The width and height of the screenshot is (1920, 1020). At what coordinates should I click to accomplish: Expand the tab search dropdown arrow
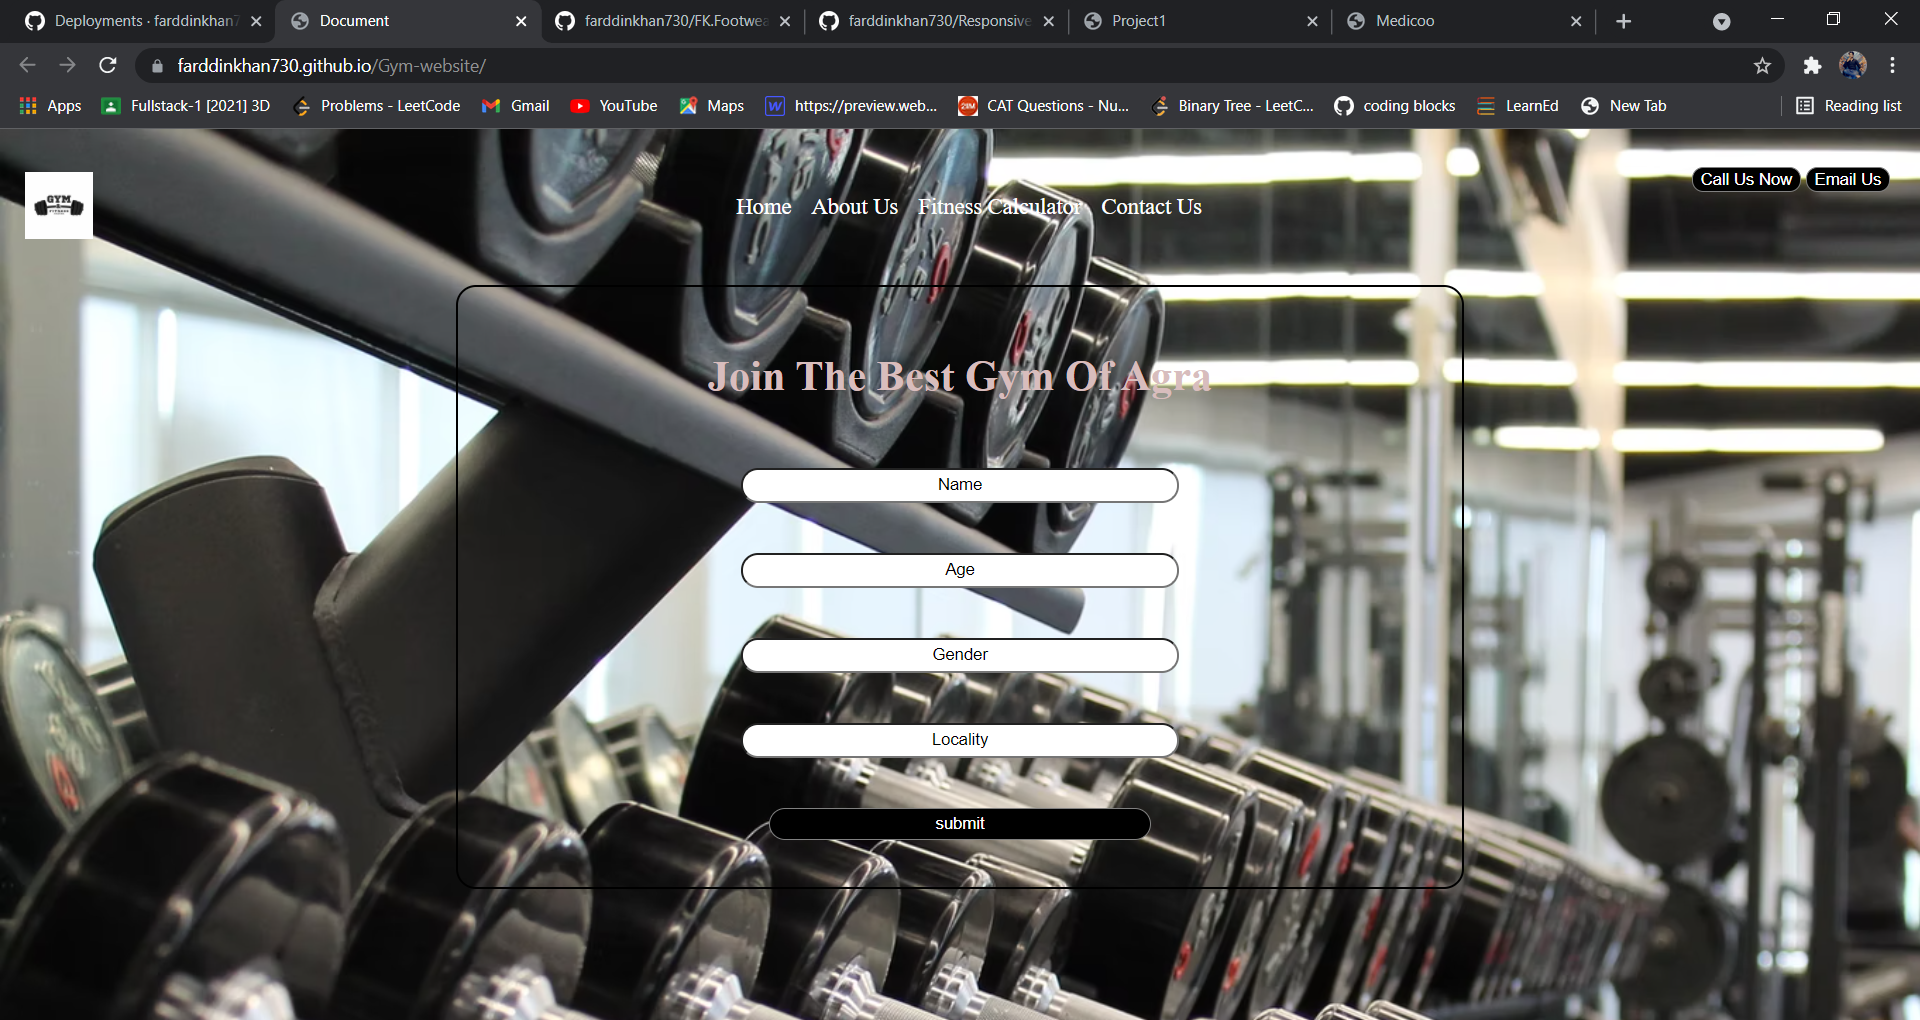(1721, 21)
